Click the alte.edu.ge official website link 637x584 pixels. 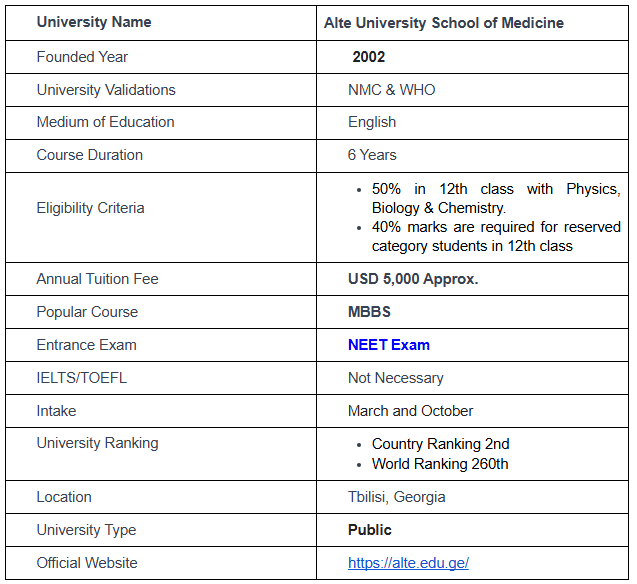pos(408,563)
